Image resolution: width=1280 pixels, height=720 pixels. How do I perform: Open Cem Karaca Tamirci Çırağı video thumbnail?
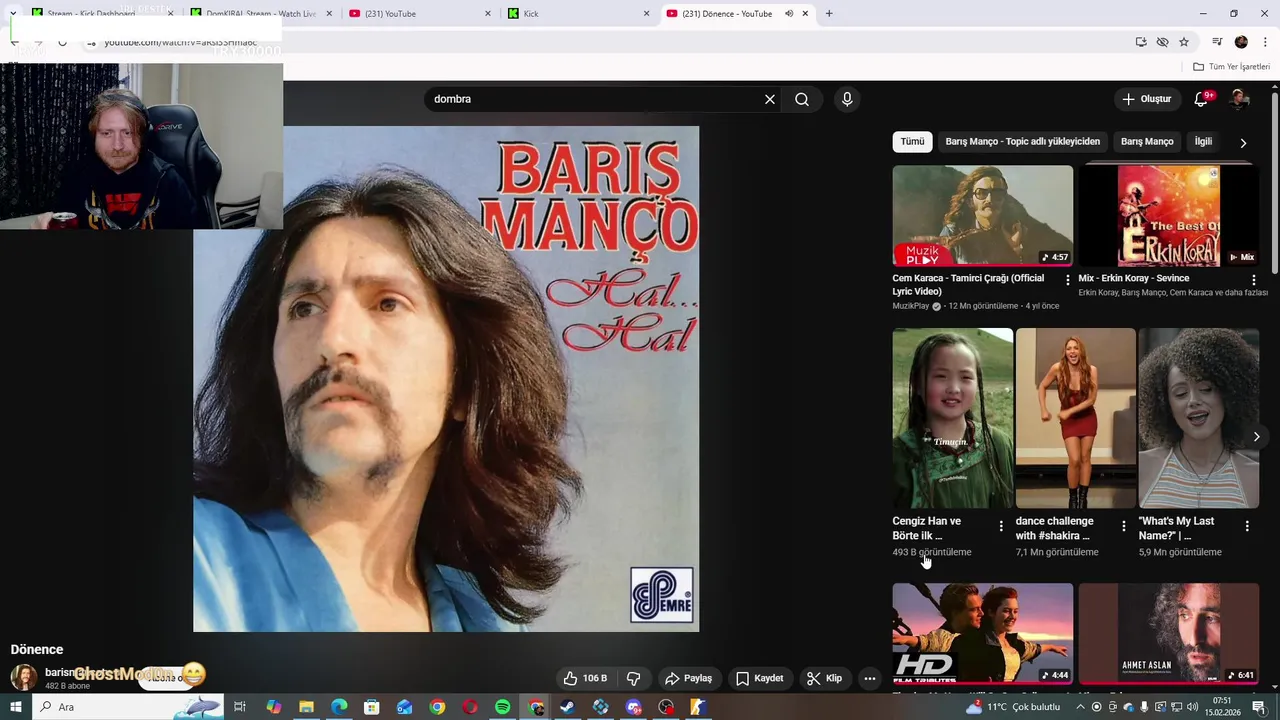click(x=983, y=216)
